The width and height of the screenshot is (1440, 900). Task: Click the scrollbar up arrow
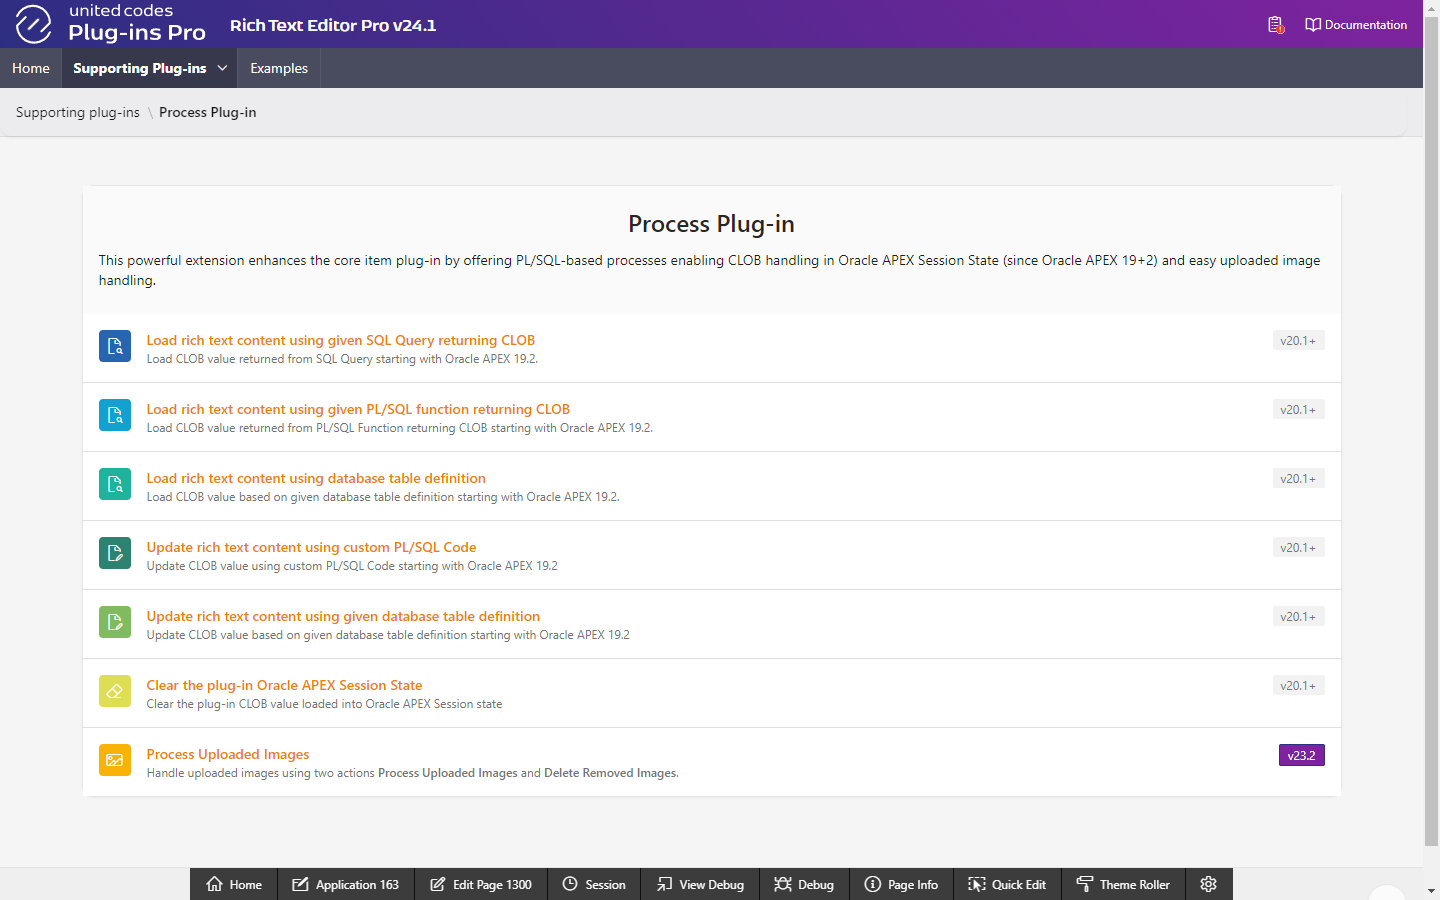click(x=1431, y=8)
